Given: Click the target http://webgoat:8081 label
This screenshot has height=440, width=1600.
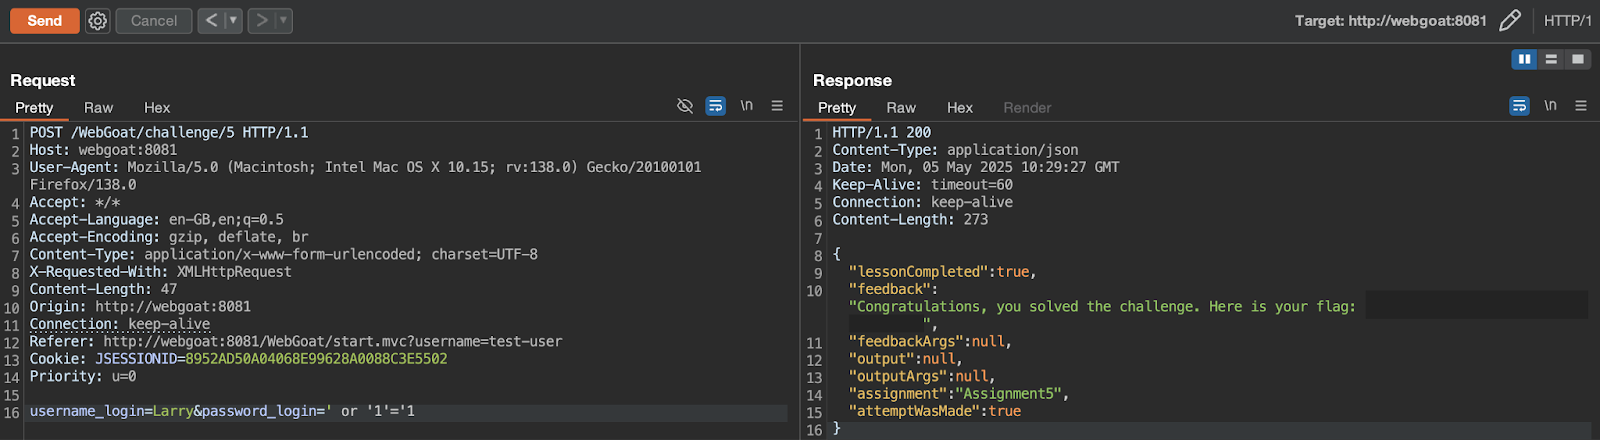Looking at the screenshot, I should tap(1390, 20).
